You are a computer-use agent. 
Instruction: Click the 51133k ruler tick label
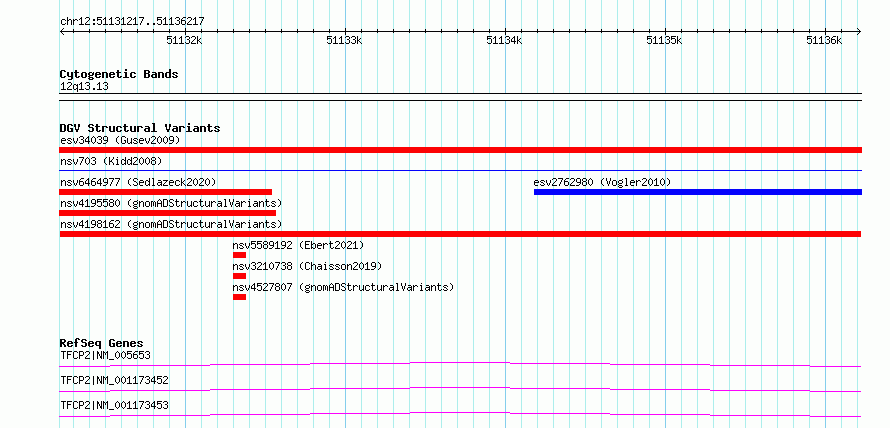point(345,40)
